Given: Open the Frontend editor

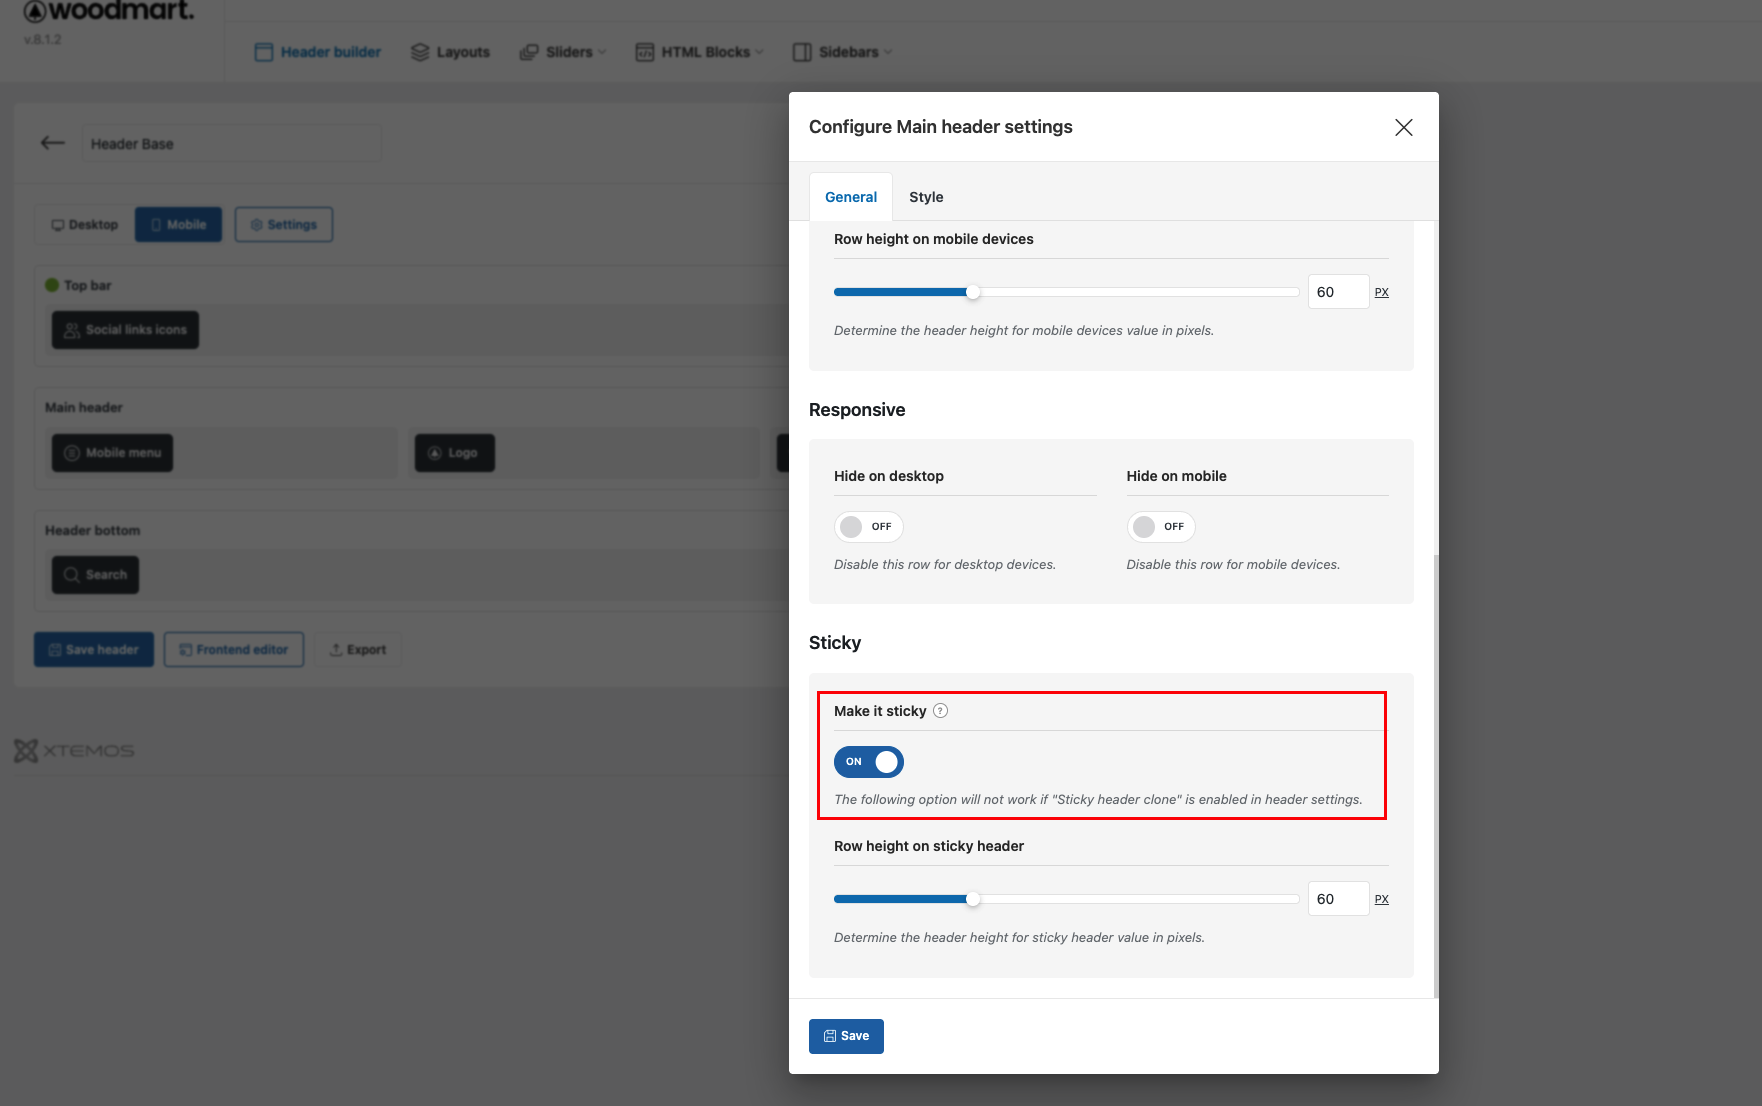Looking at the screenshot, I should pos(234,650).
